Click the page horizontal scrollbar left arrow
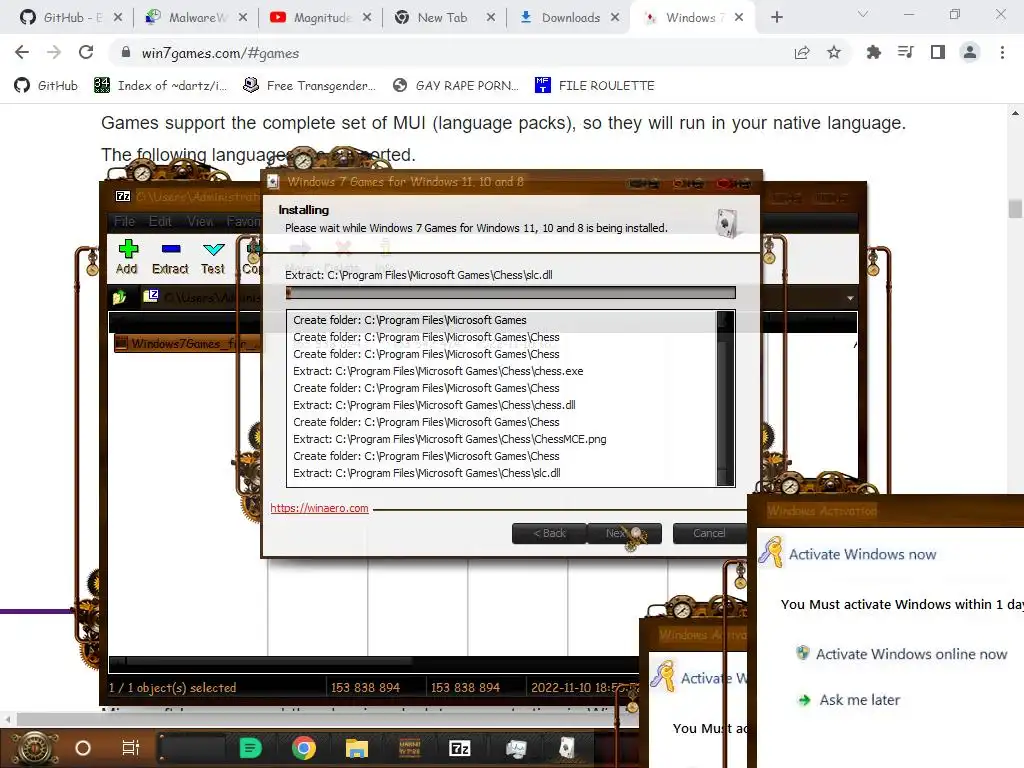Screen dimensions: 1024x768 [8, 719]
